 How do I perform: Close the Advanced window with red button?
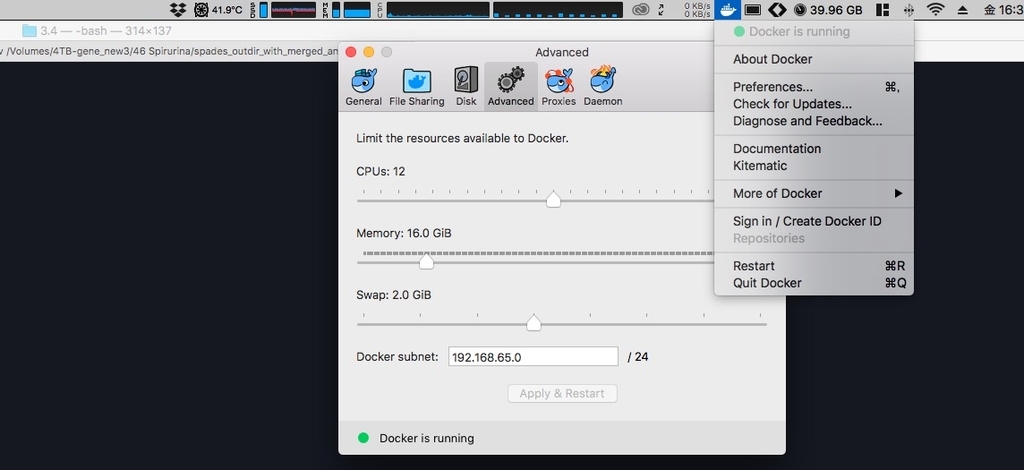coord(351,52)
